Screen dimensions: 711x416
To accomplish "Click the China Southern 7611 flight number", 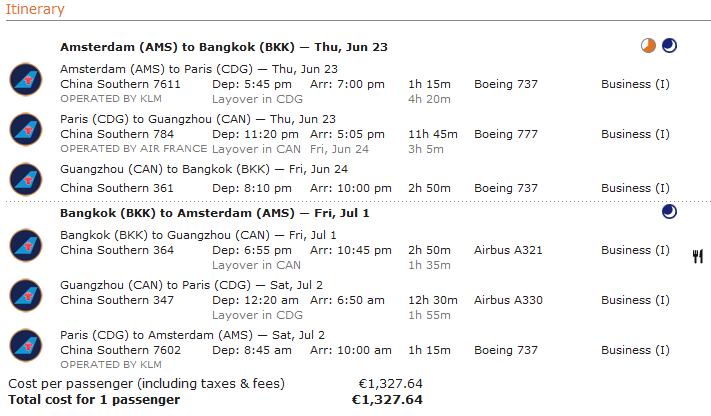I will [x=120, y=84].
